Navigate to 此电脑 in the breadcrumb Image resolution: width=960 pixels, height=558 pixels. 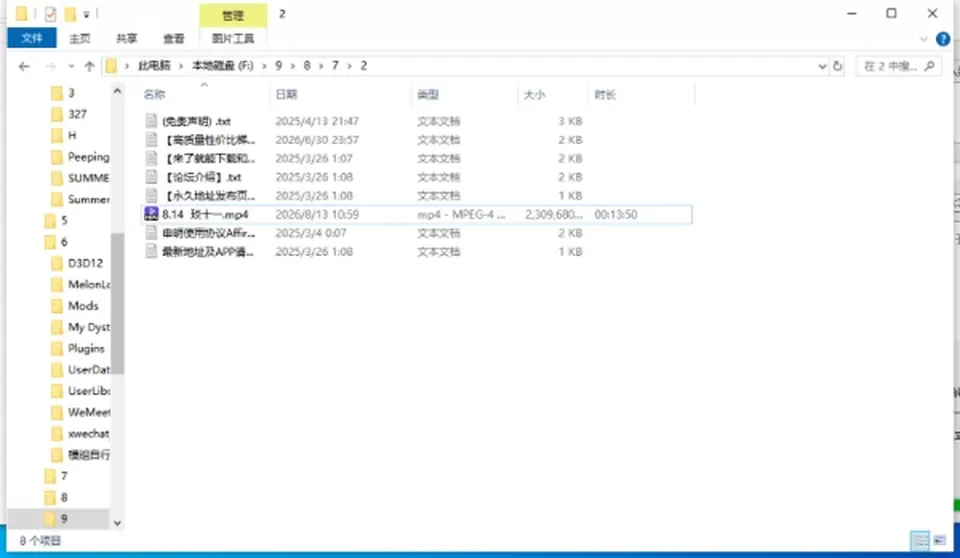[x=154, y=66]
